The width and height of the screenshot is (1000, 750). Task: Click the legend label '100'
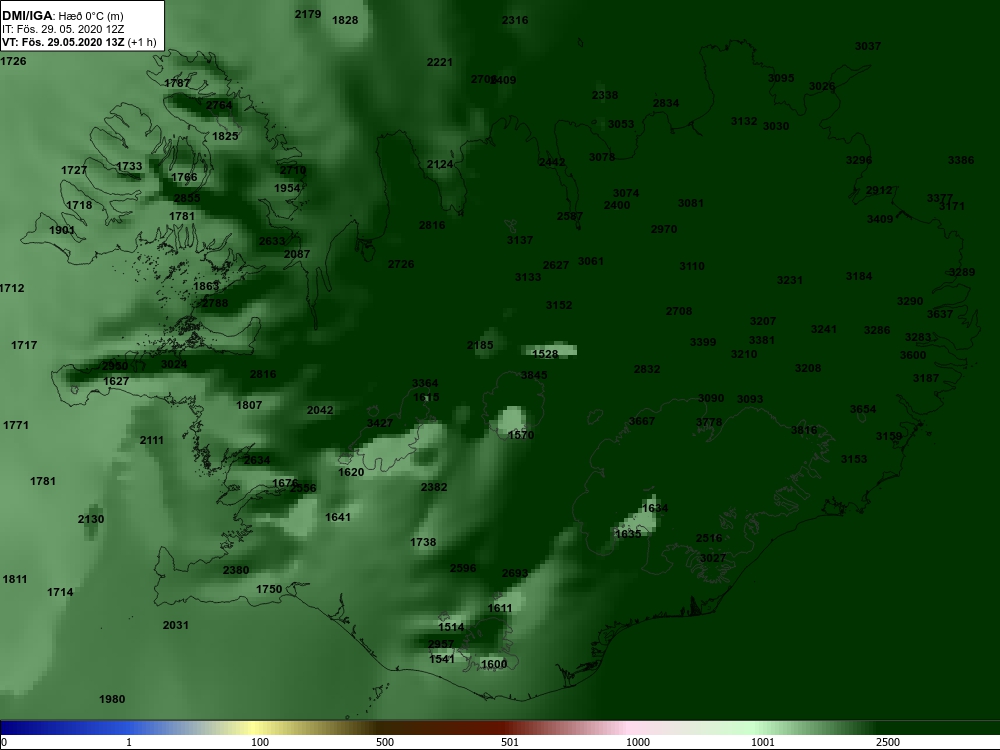point(260,742)
